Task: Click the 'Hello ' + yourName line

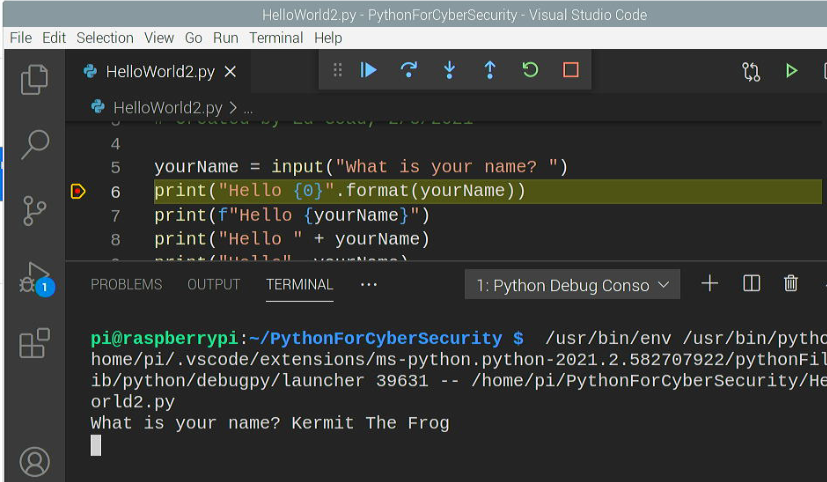Action: (292, 239)
